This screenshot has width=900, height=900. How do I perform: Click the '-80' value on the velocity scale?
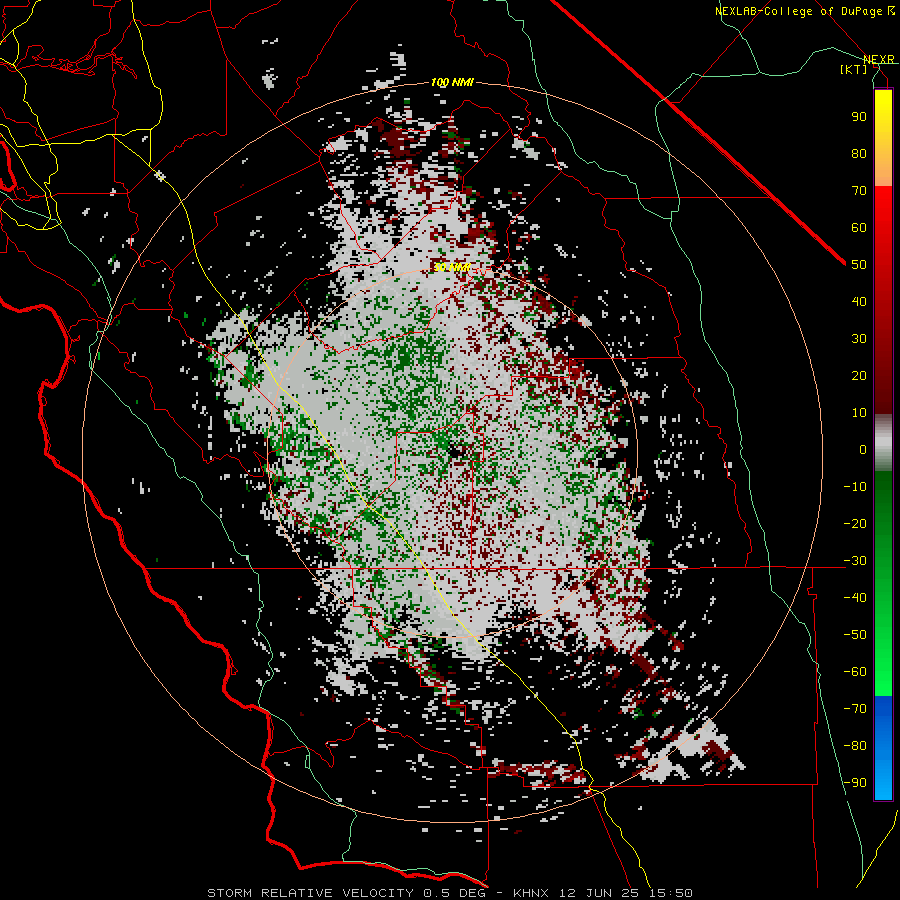(855, 746)
